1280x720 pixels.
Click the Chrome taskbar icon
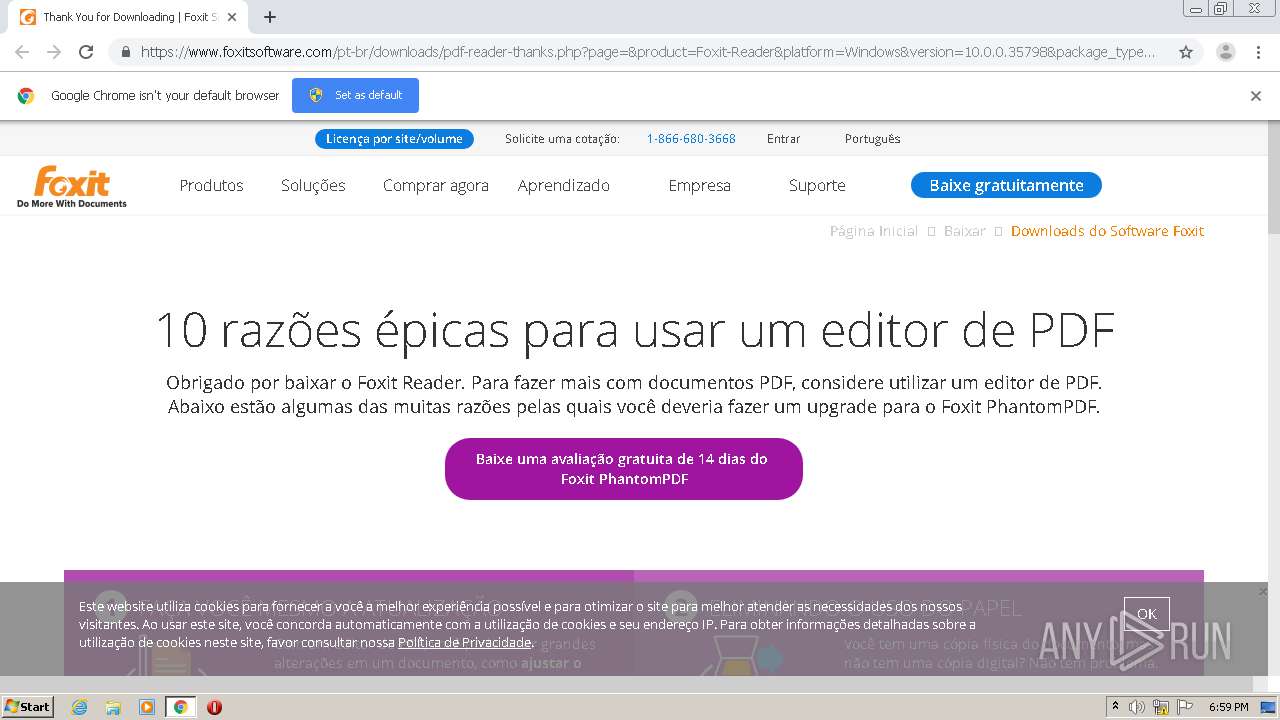(180, 707)
